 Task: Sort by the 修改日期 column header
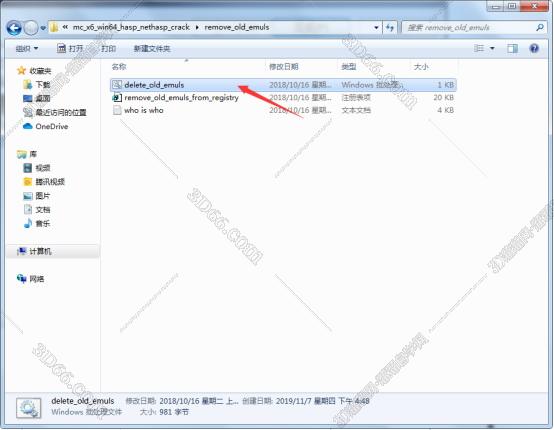click(x=284, y=66)
